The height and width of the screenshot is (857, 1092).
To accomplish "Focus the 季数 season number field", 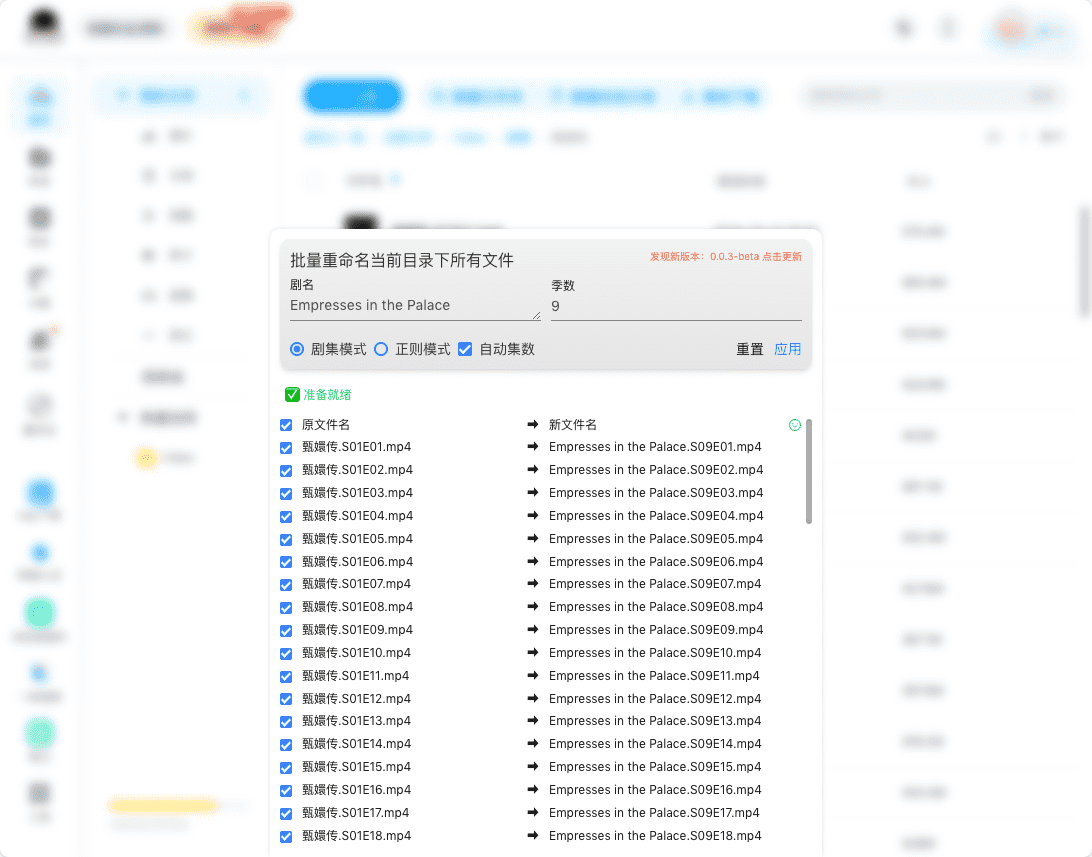I will tap(676, 306).
